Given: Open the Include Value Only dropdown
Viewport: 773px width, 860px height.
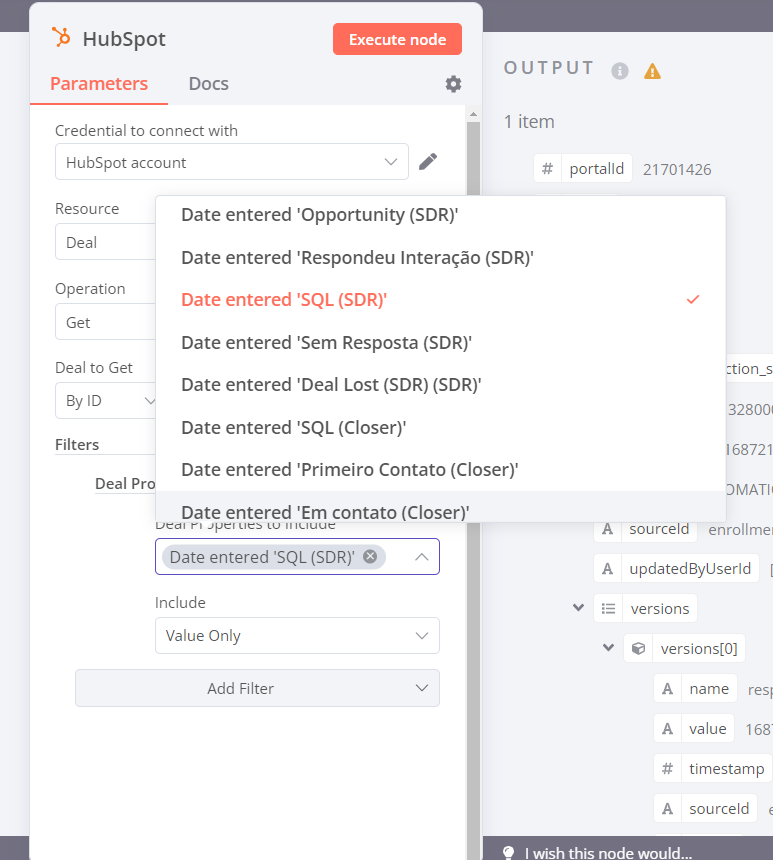Looking at the screenshot, I should pos(297,635).
